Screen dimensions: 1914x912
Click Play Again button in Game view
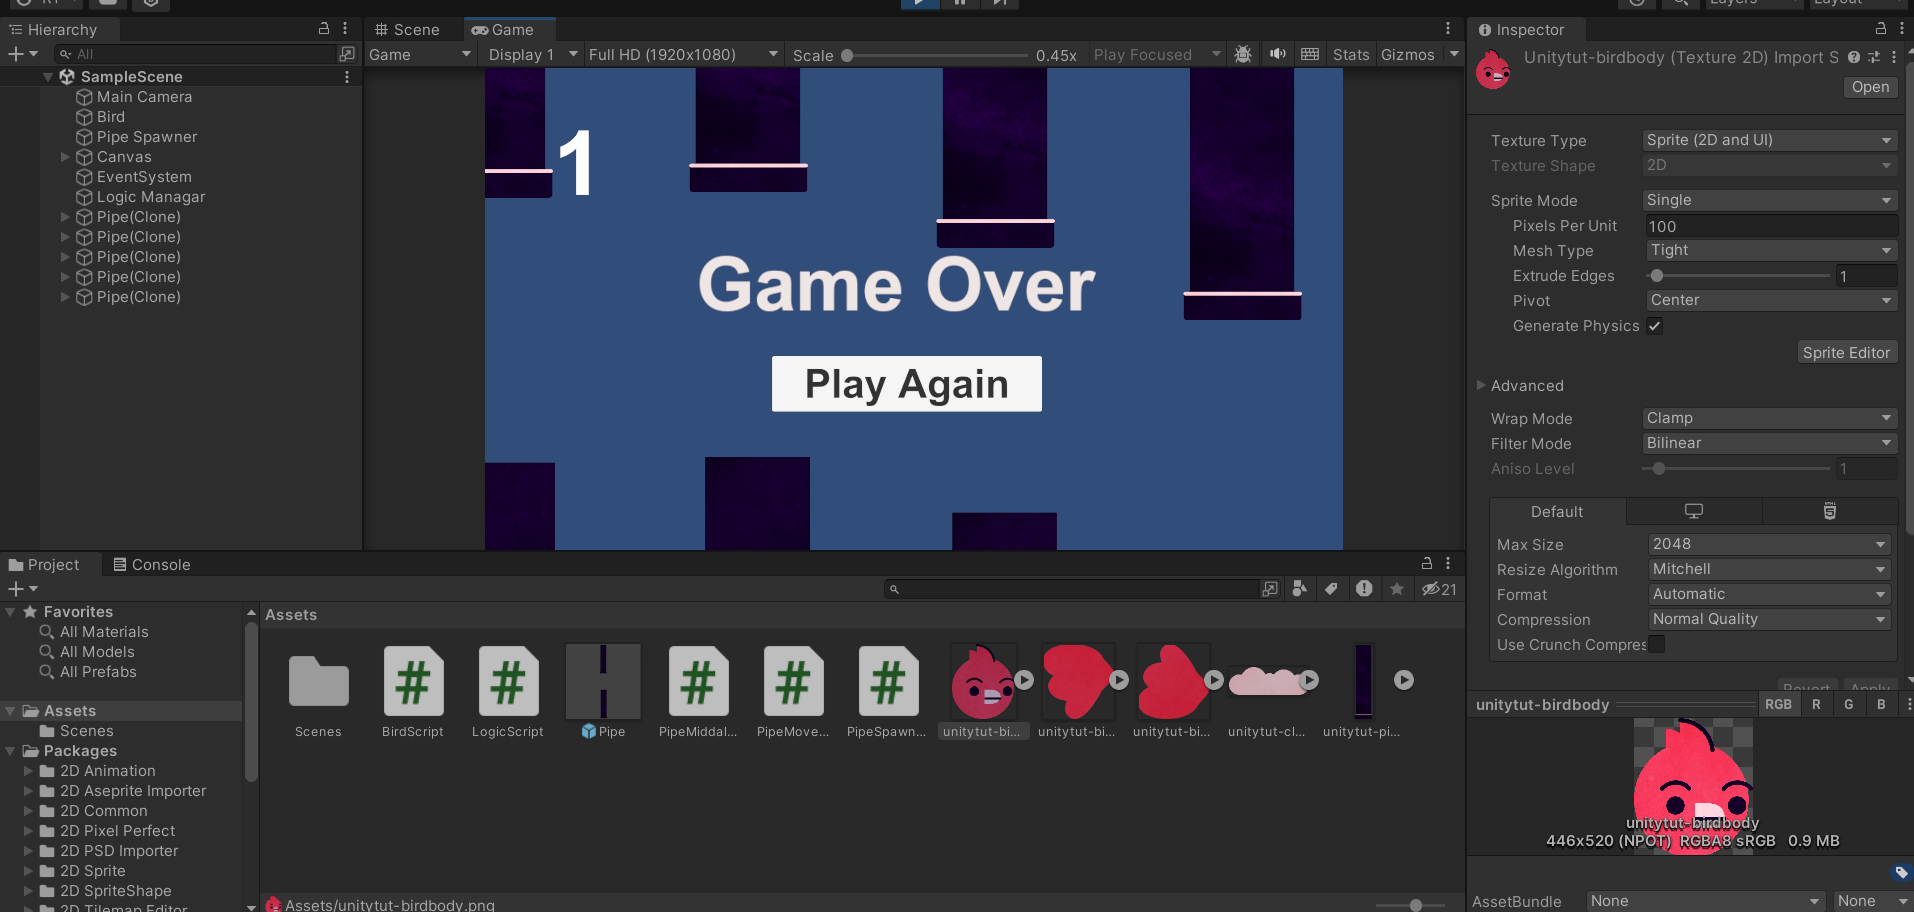[x=907, y=384]
